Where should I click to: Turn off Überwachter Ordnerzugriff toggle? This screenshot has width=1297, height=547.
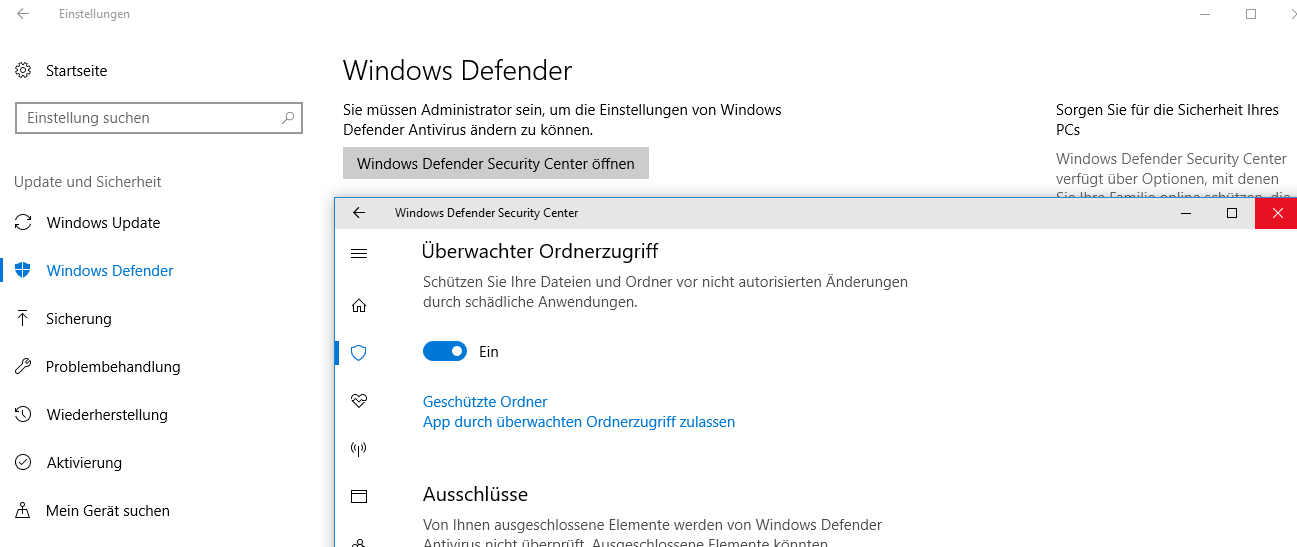click(445, 351)
